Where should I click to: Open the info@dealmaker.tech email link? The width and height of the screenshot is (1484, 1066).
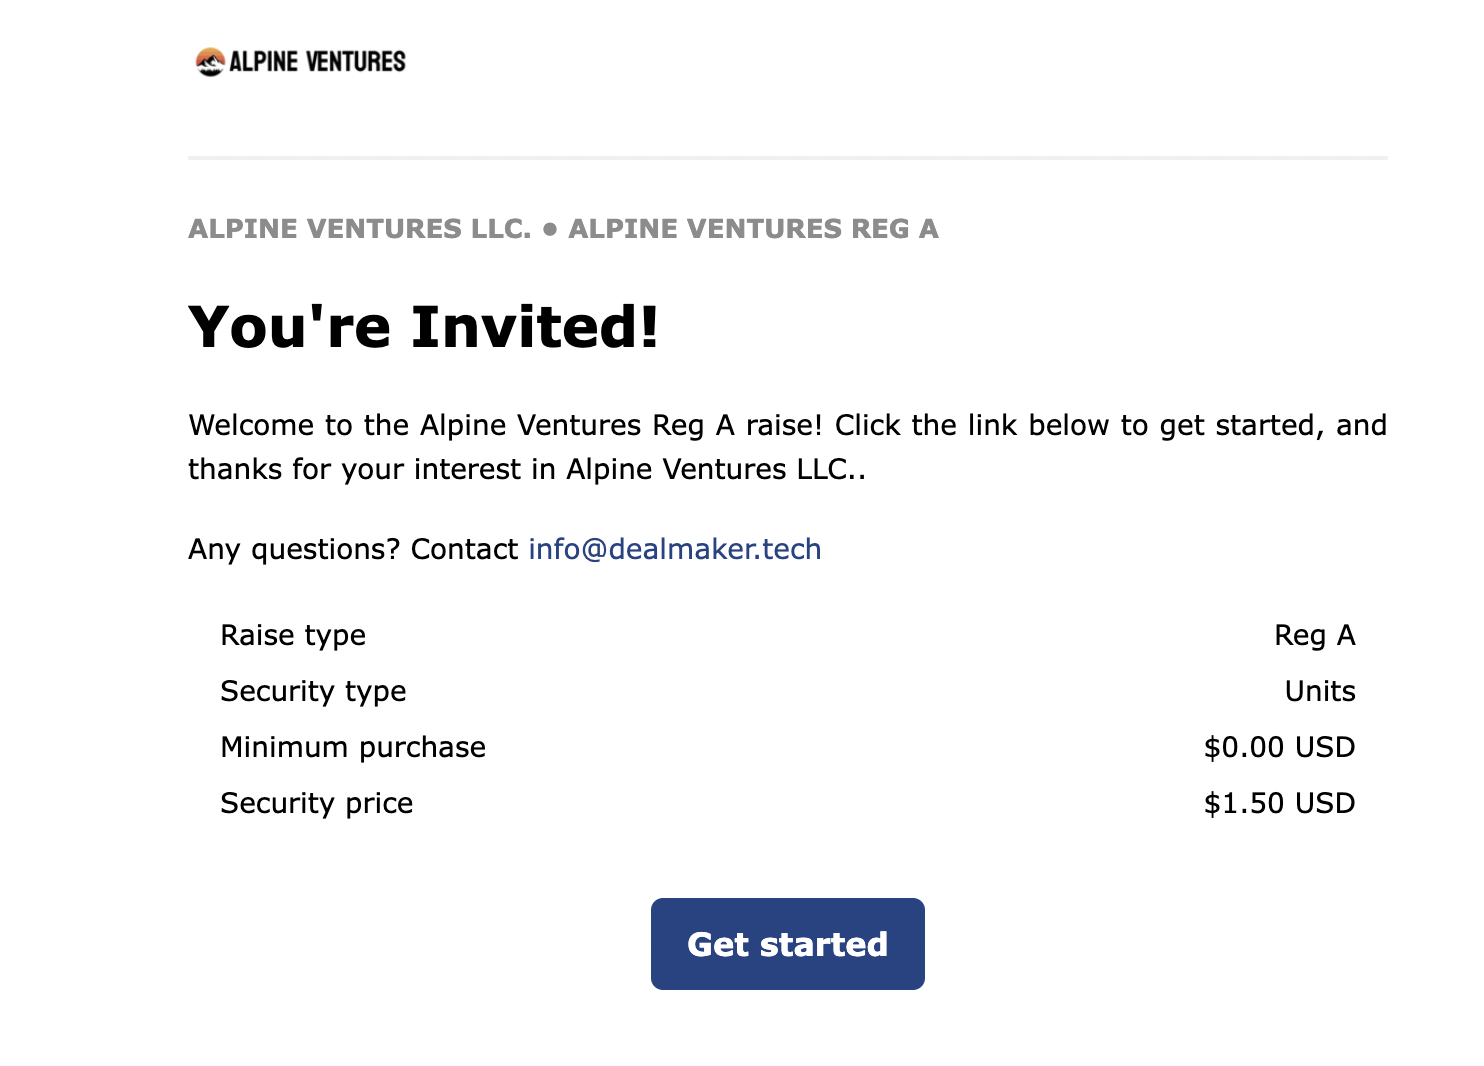(x=675, y=549)
